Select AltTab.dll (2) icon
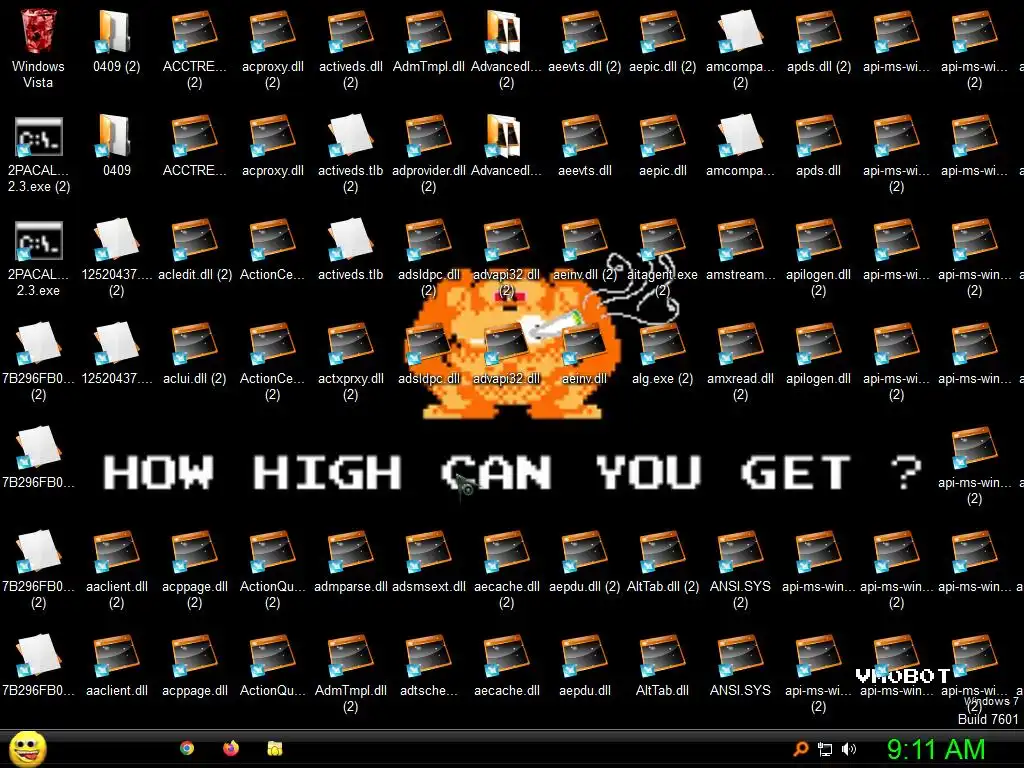 click(x=662, y=551)
